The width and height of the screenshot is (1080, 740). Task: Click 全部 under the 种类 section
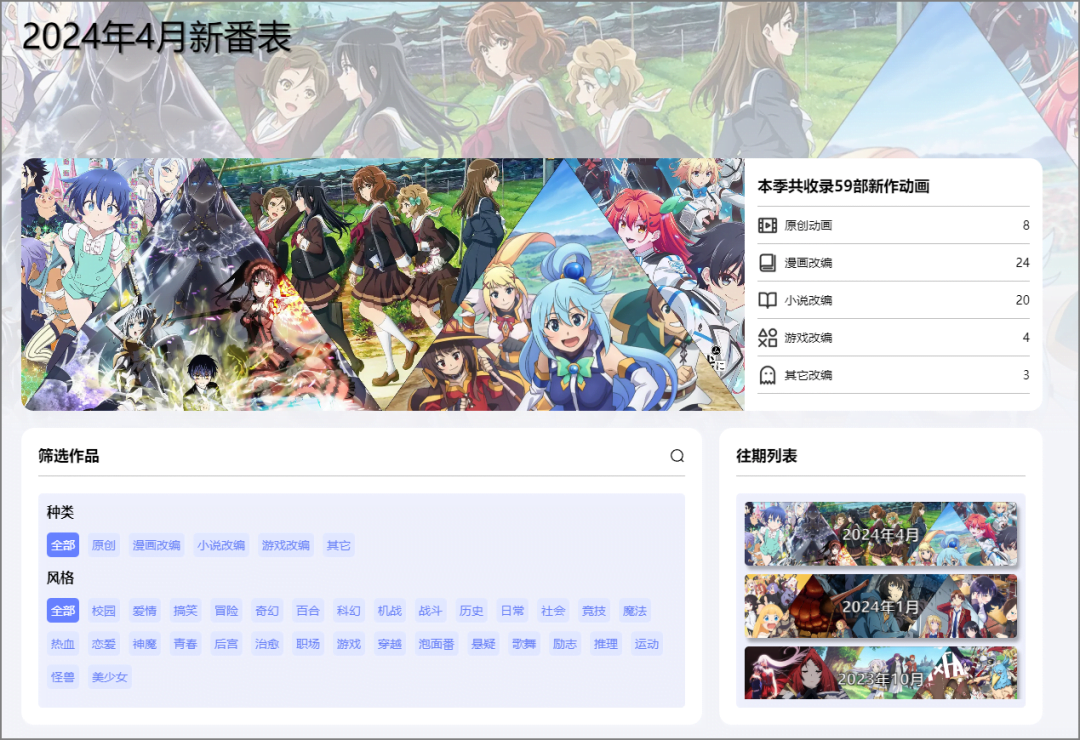point(62,545)
